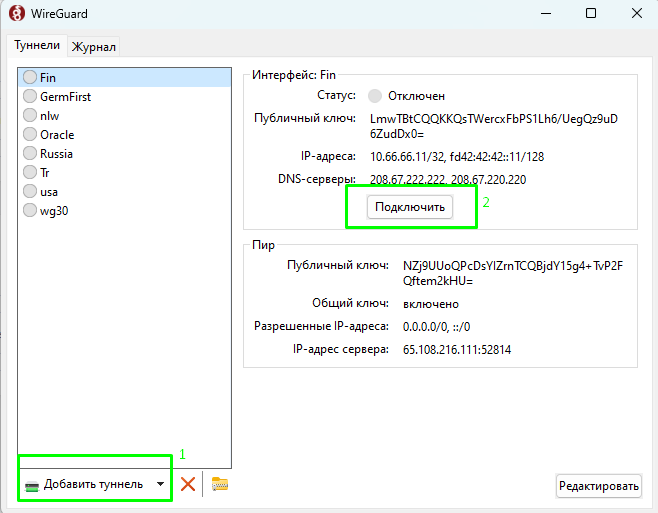Switch to the Журнал tab
This screenshot has height=513, width=658.
tap(94, 47)
